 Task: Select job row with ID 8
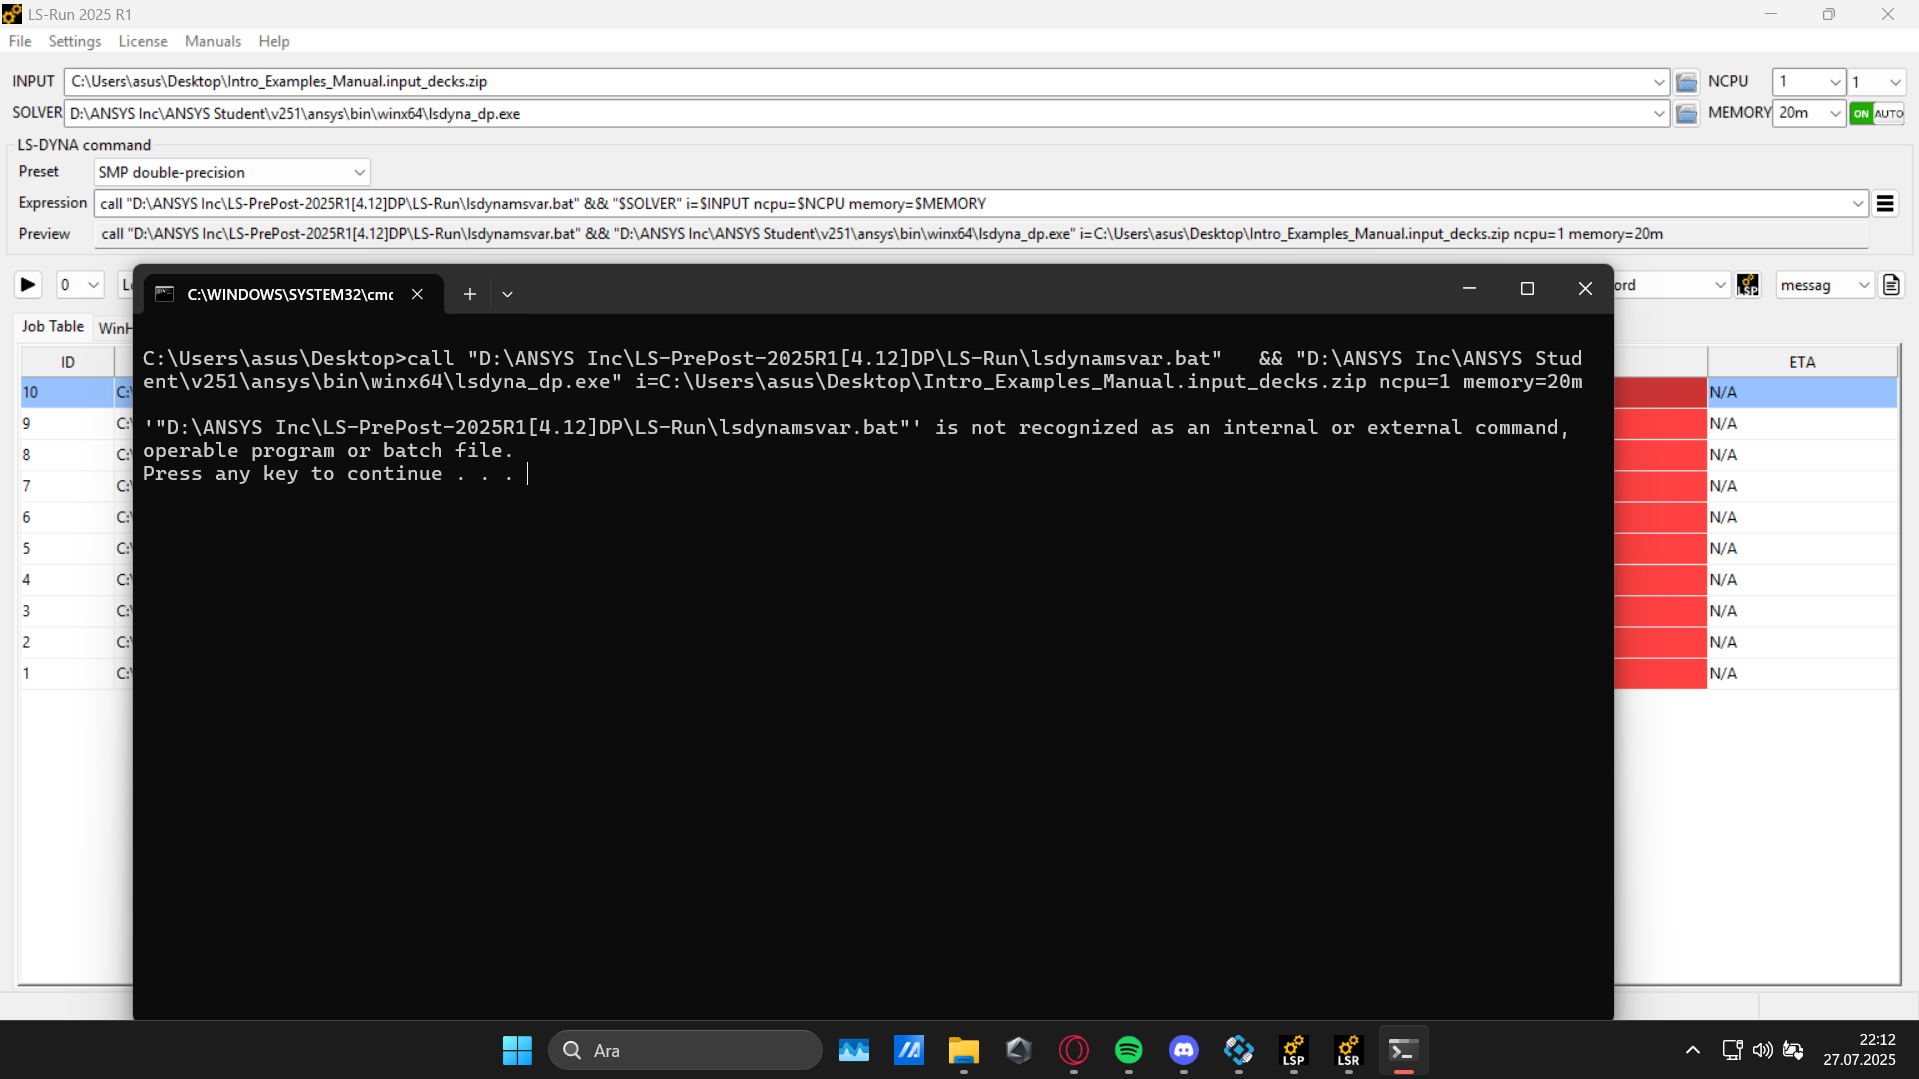click(x=67, y=455)
